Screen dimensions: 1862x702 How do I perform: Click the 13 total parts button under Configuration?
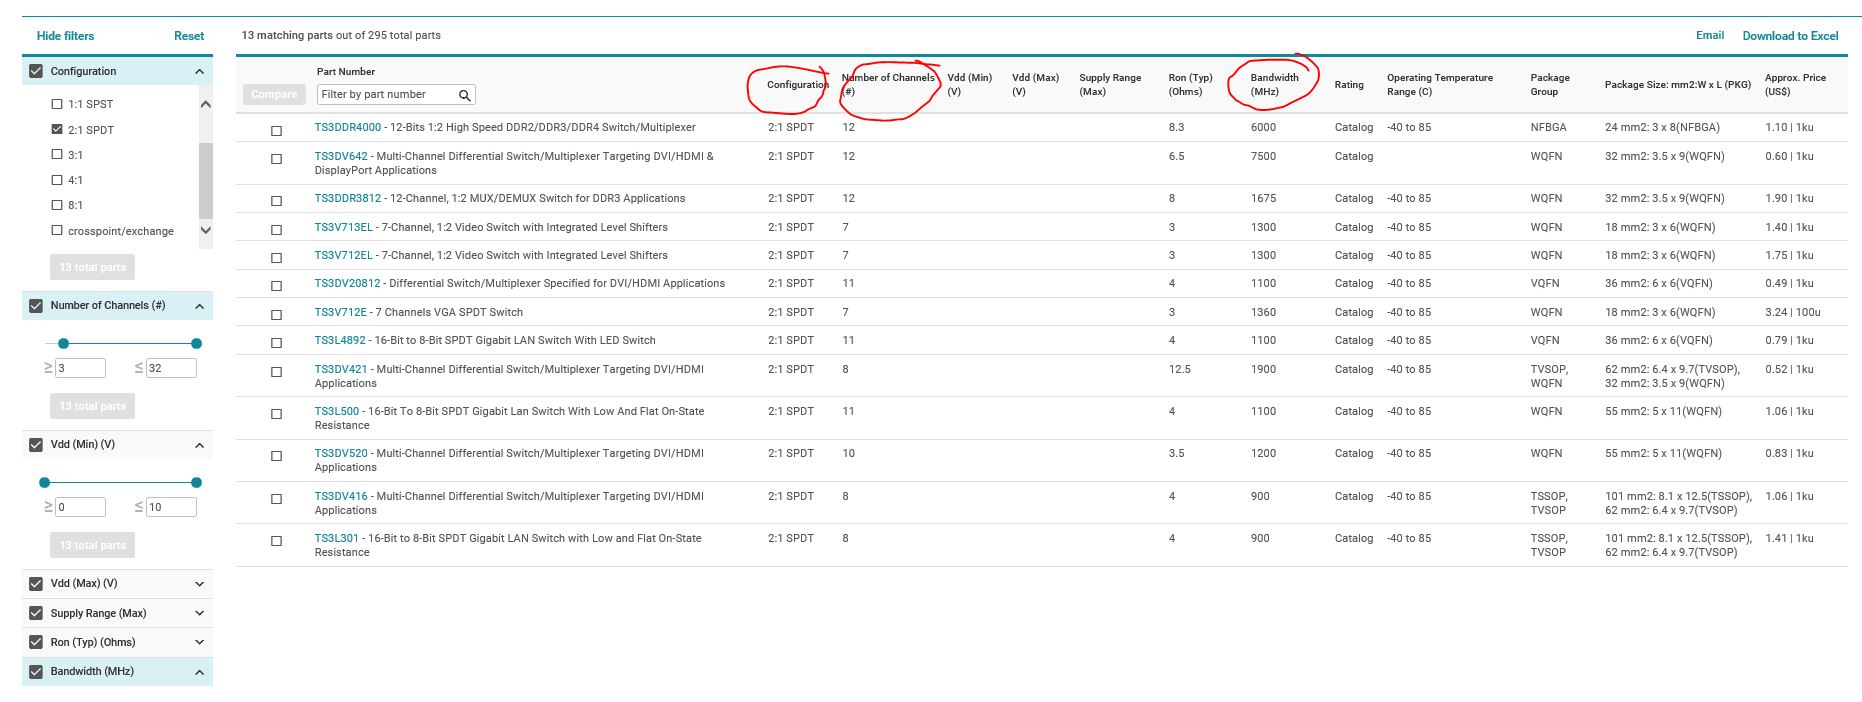[x=92, y=267]
